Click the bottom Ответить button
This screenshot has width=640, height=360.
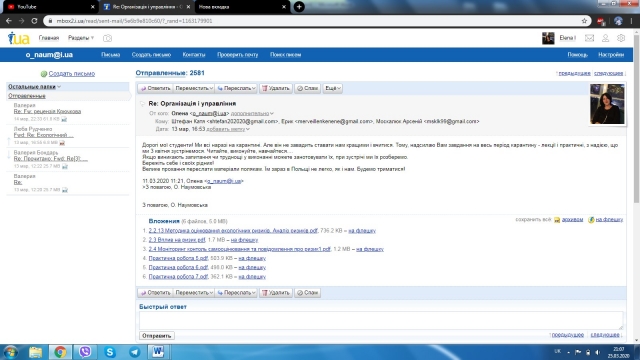[155, 293]
